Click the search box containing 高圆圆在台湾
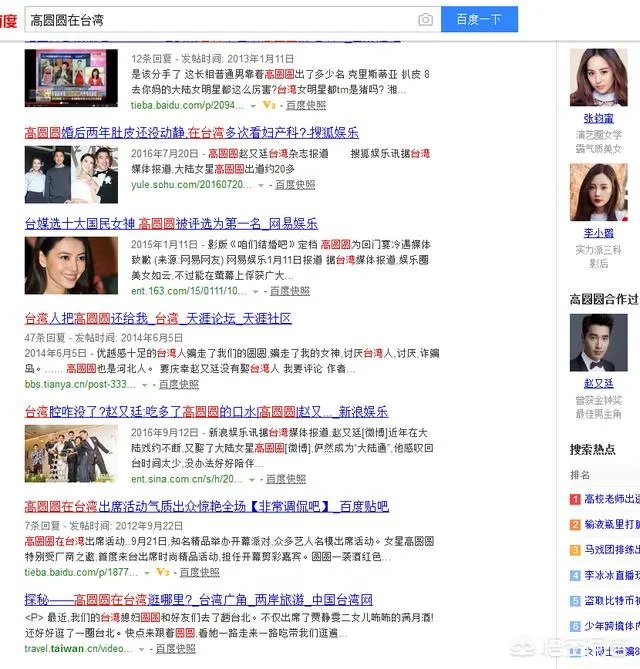Viewport: 640px width, 669px height. coord(233,20)
